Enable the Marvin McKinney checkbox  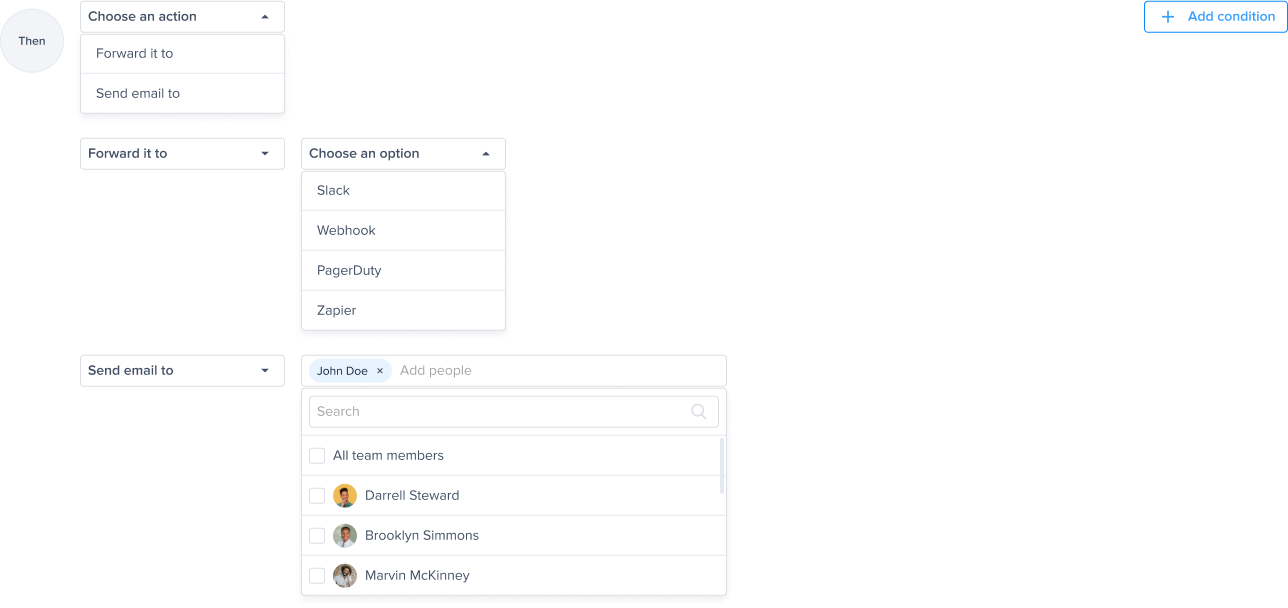(317, 576)
